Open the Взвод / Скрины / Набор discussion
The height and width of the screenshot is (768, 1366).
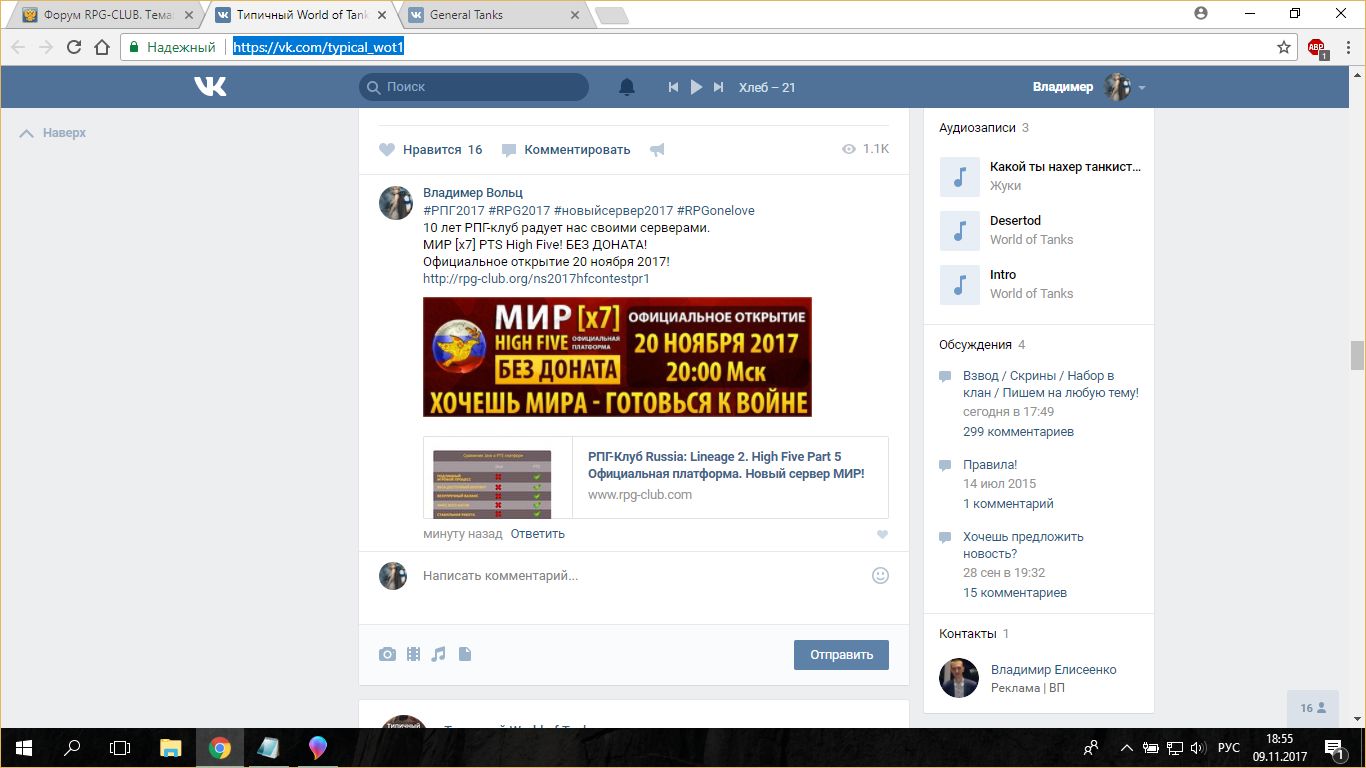click(x=1051, y=384)
